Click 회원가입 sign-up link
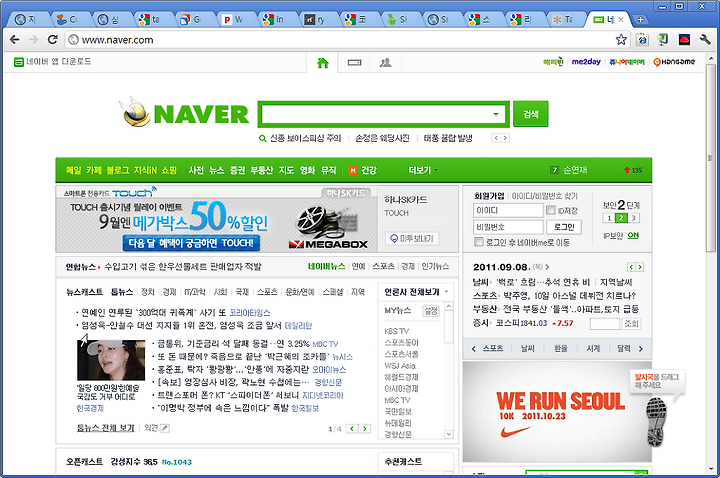Image resolution: width=720 pixels, height=478 pixels. point(489,196)
